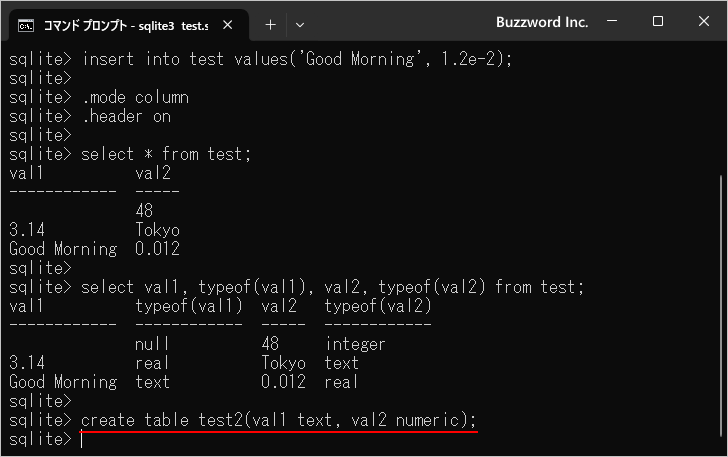Click the word integer in the results
Image resolution: width=728 pixels, height=457 pixels.
[355, 344]
